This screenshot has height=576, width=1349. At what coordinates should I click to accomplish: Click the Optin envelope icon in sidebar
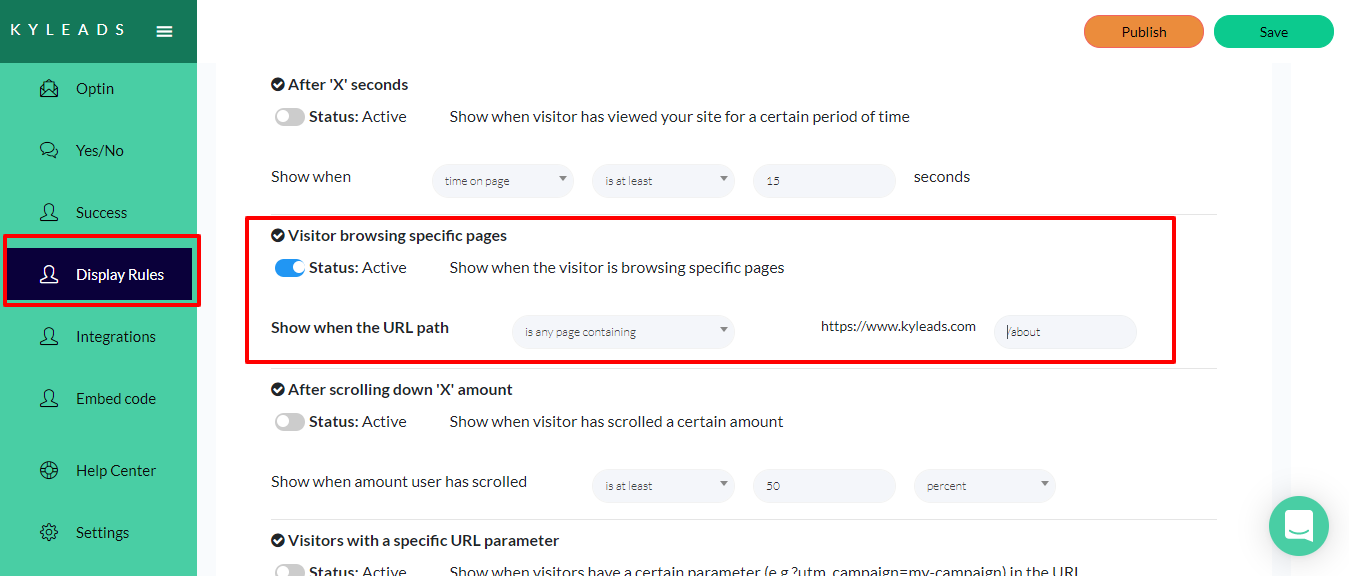49,89
